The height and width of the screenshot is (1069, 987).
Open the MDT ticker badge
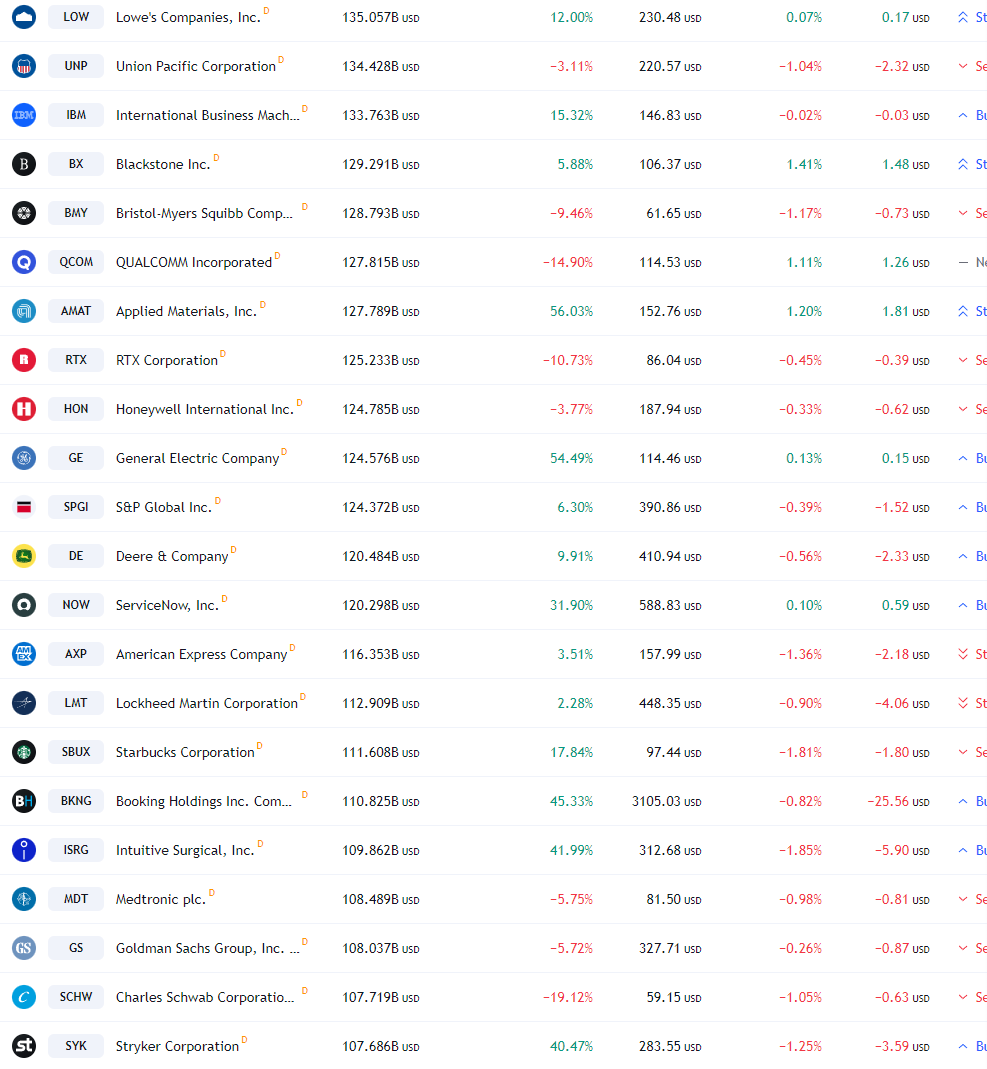point(76,899)
